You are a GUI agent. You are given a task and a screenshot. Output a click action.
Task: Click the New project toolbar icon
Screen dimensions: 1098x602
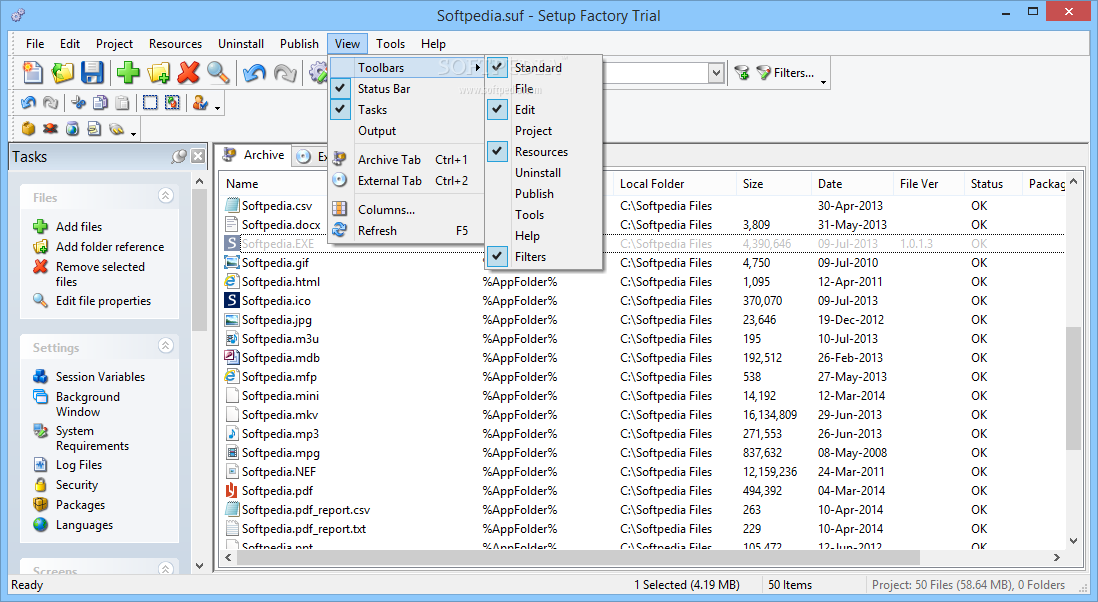point(32,72)
